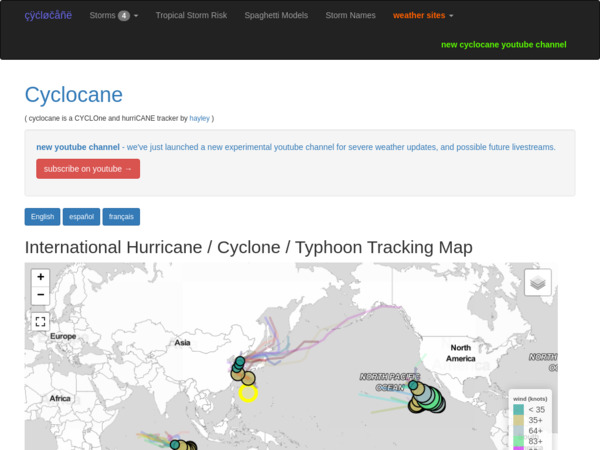This screenshot has height=450, width=600.
Task: Go to Spaghetti Models
Action: point(276,15)
